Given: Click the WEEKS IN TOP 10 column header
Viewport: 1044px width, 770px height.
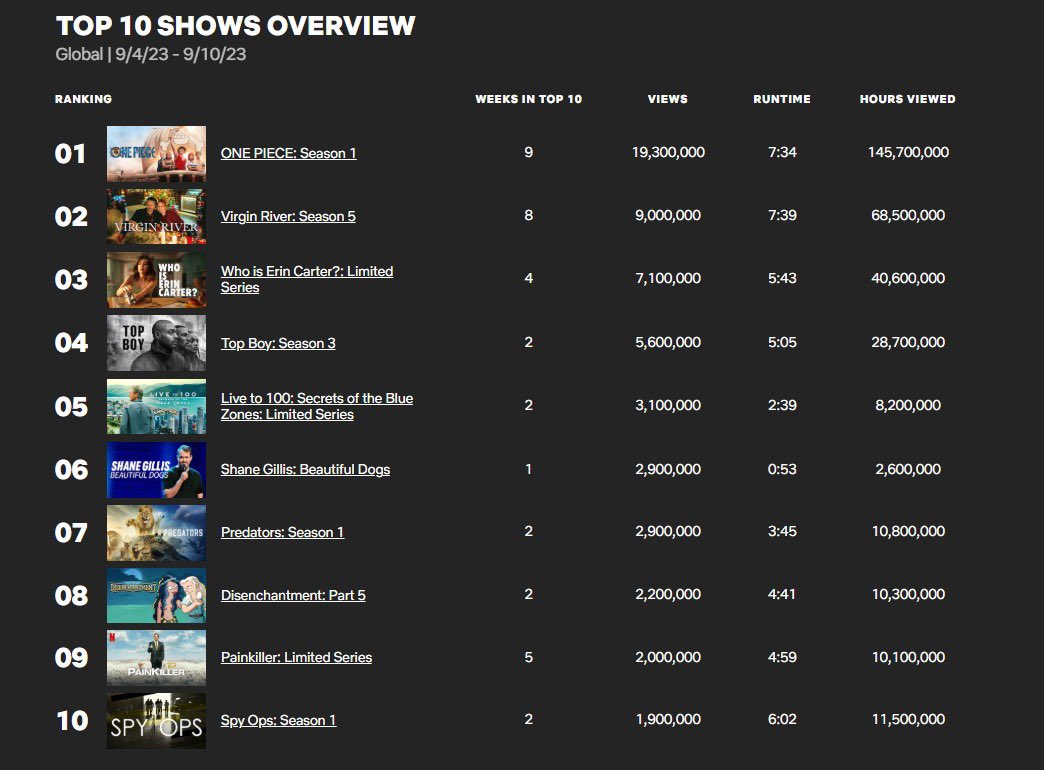Looking at the screenshot, I should [x=529, y=99].
